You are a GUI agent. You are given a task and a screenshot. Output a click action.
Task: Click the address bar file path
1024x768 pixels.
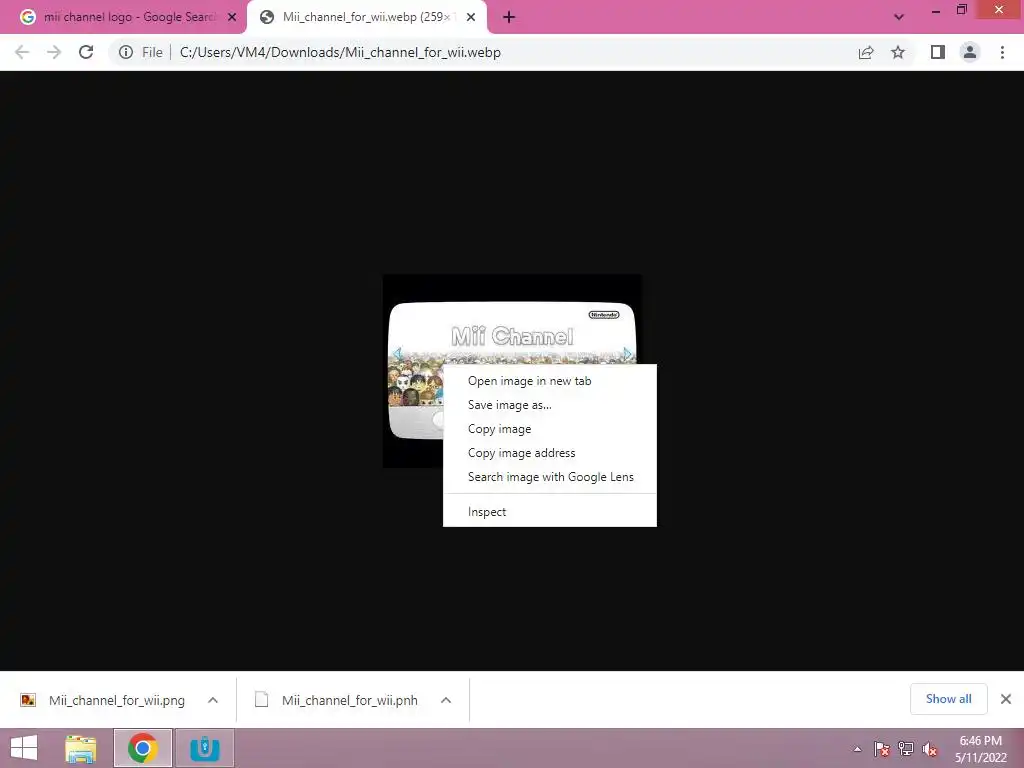click(340, 52)
